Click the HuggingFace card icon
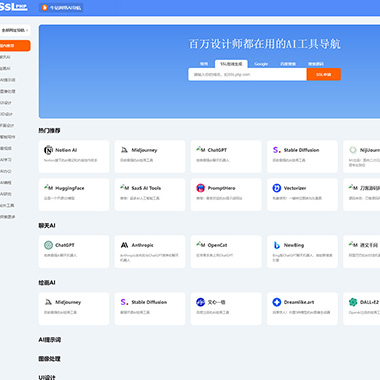 click(49, 188)
